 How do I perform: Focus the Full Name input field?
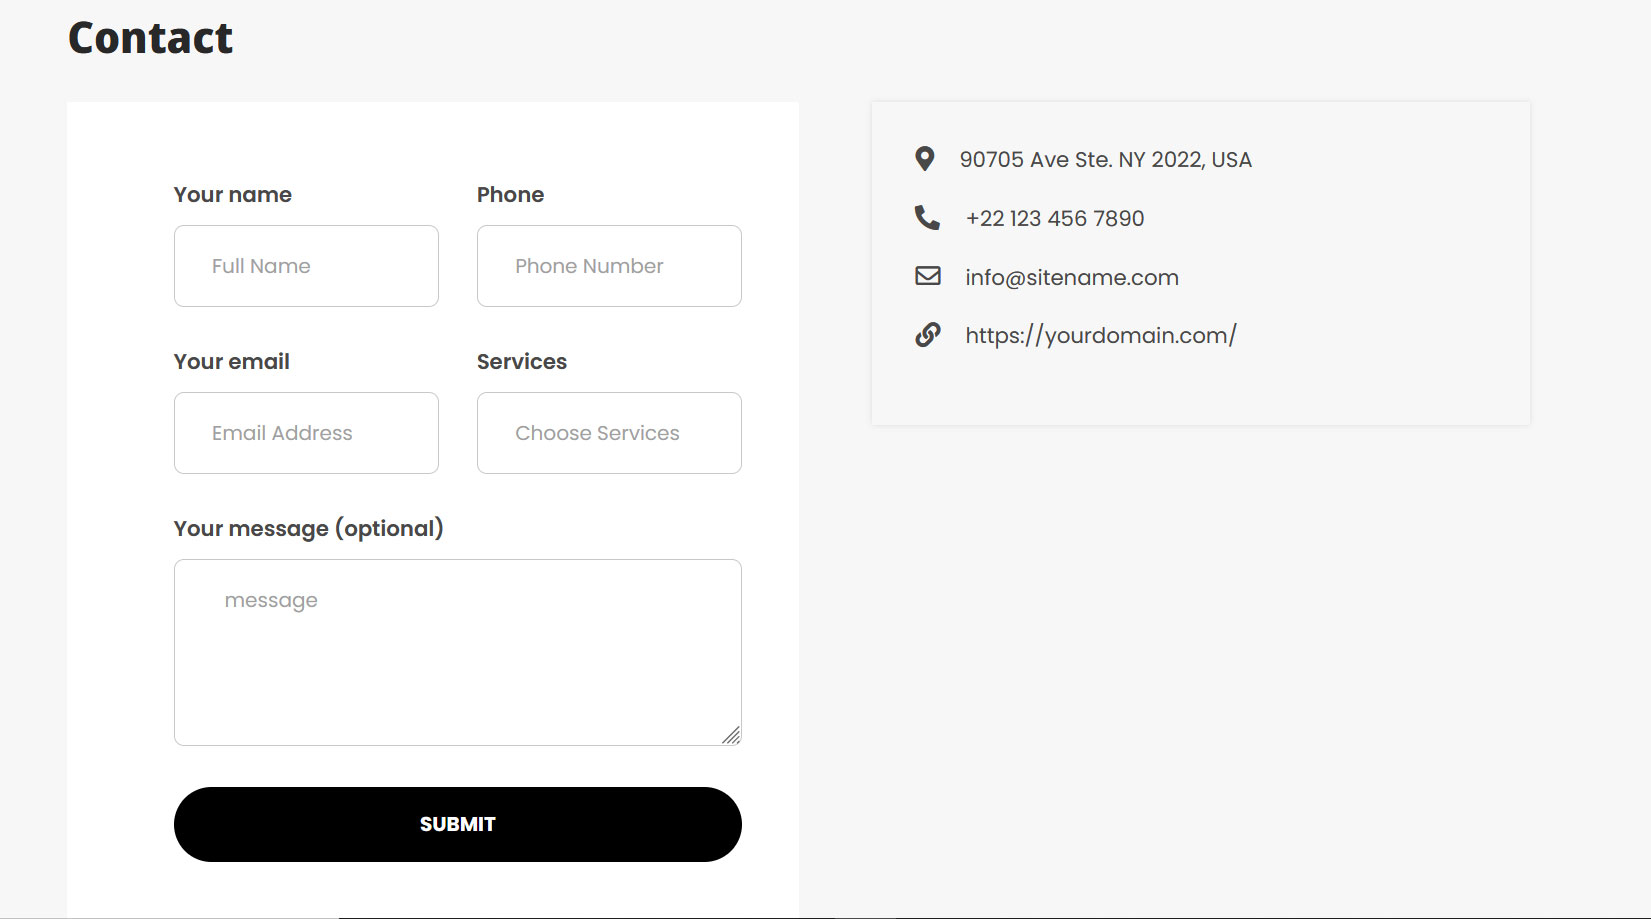[x=306, y=266]
